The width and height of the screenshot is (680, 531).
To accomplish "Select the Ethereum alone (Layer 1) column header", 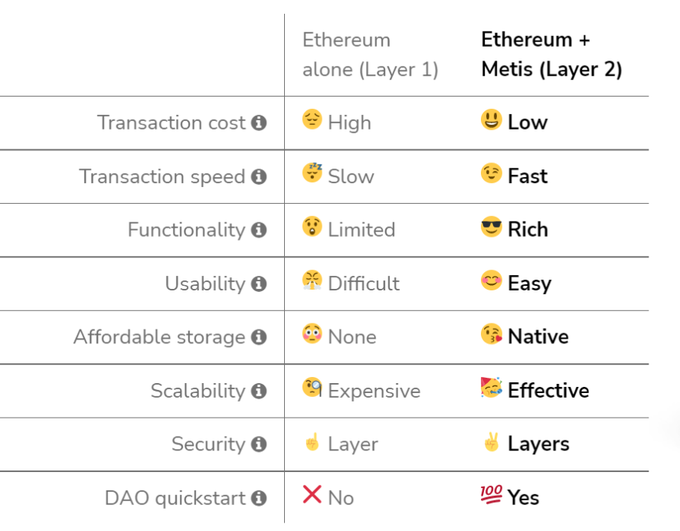I will point(370,55).
